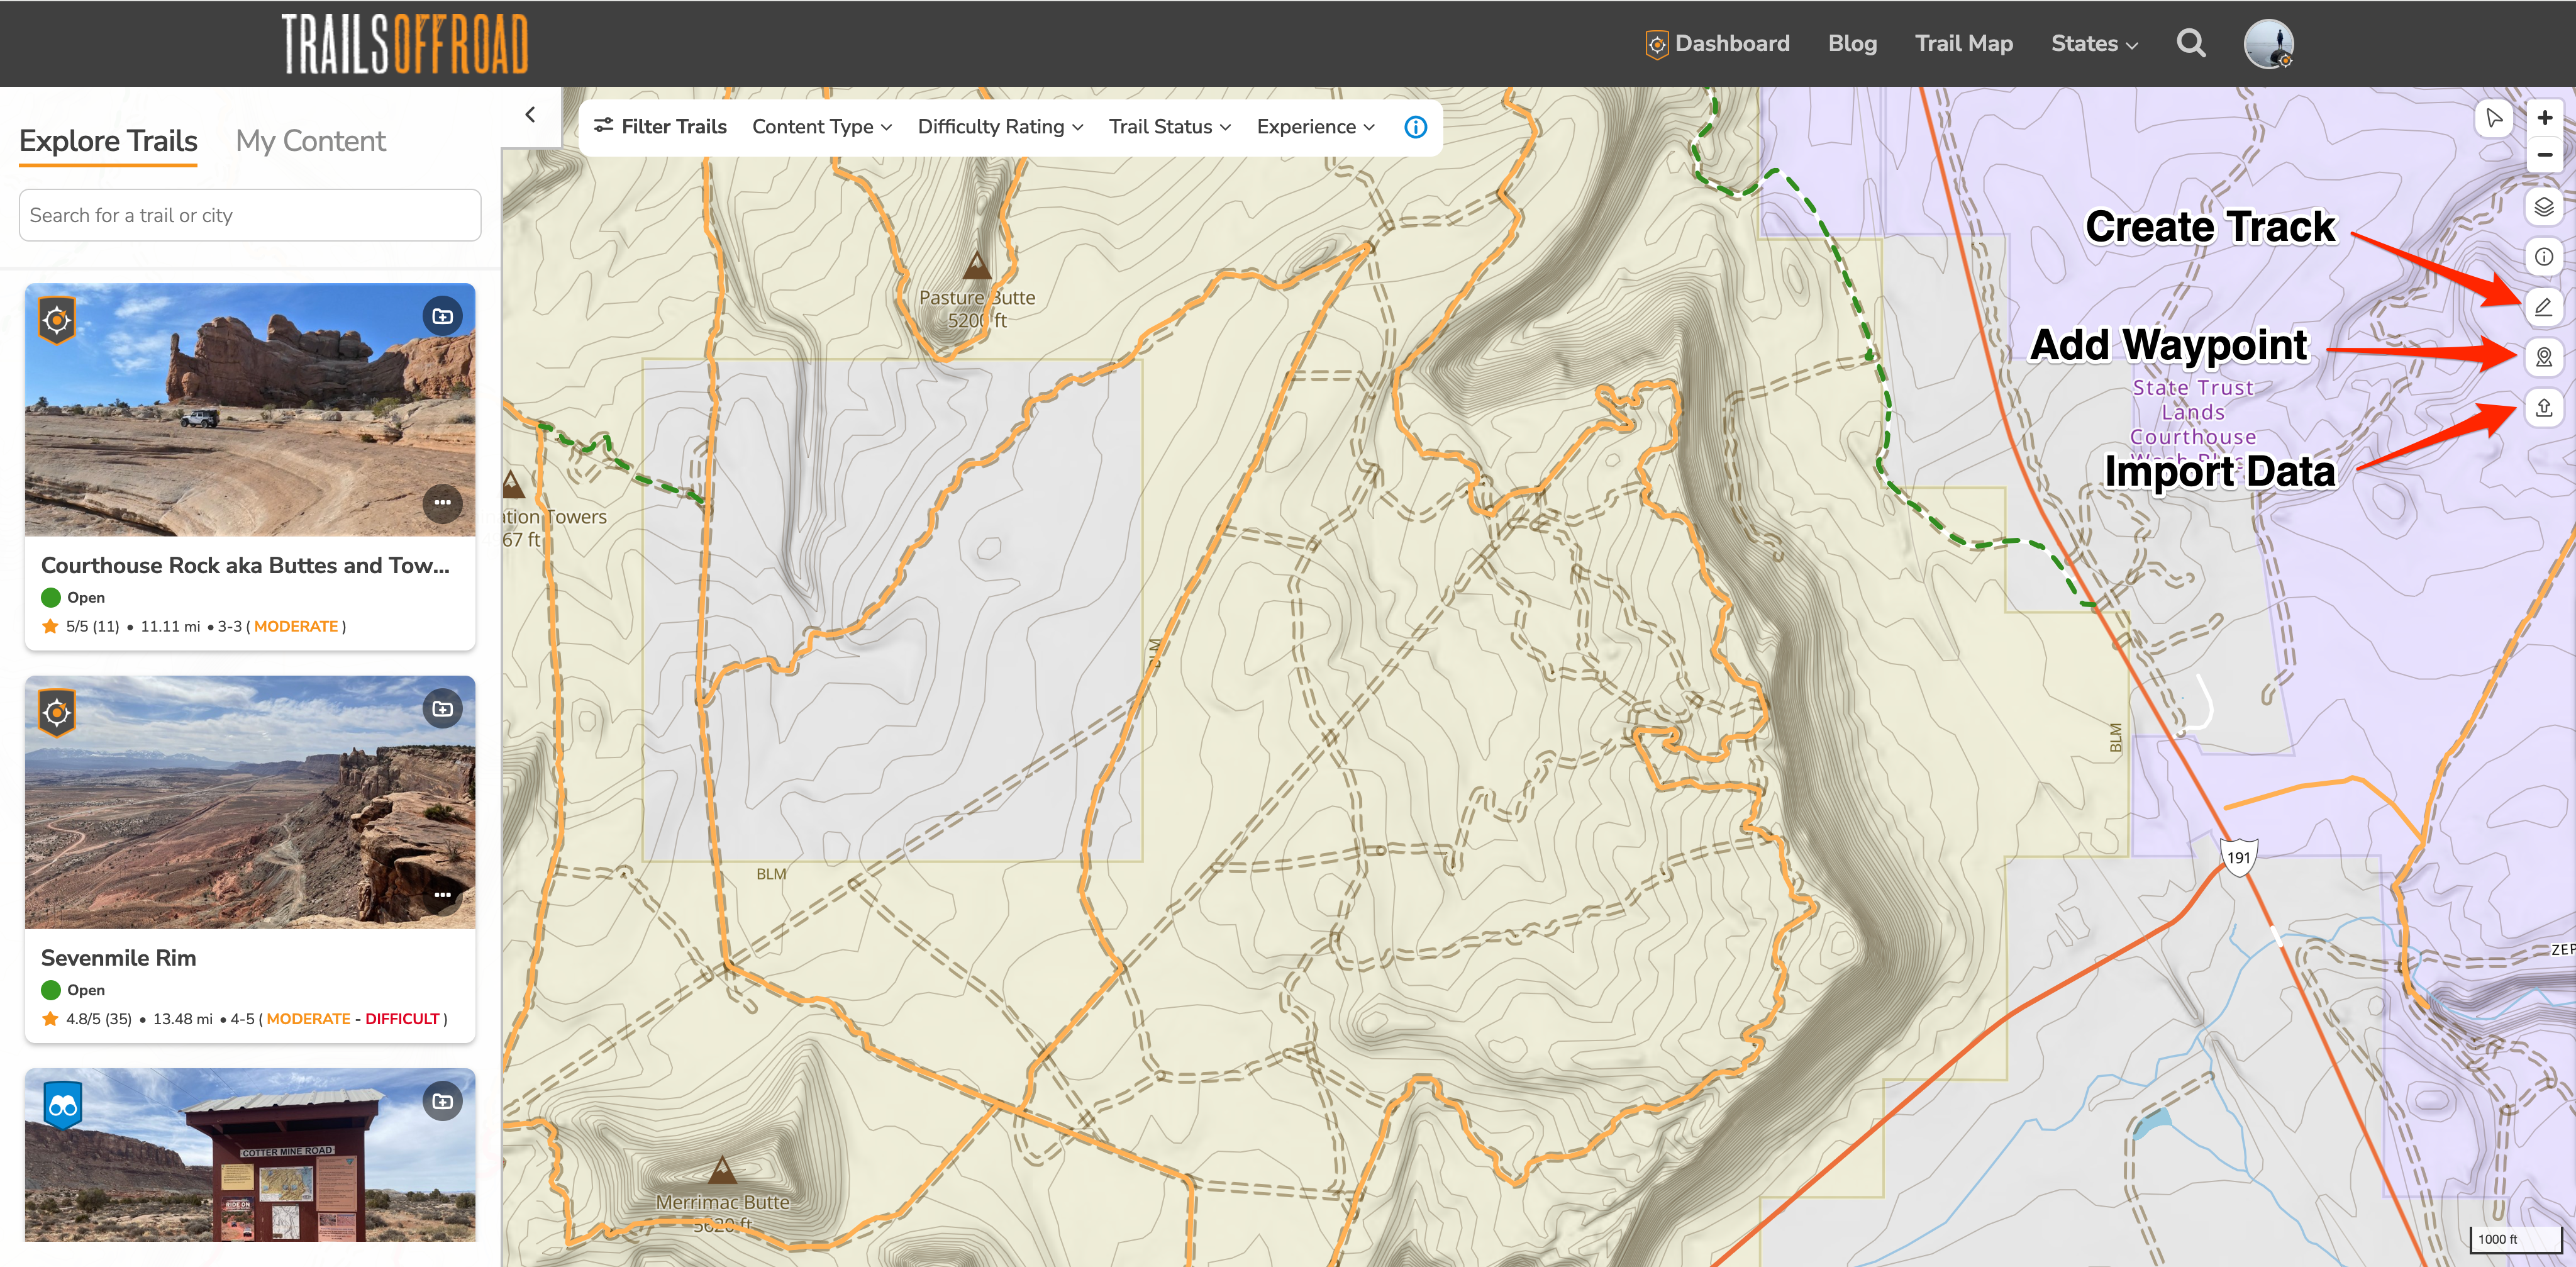Click Courthouse Rock trail photo
This screenshot has width=2576, height=1267.
[x=250, y=410]
